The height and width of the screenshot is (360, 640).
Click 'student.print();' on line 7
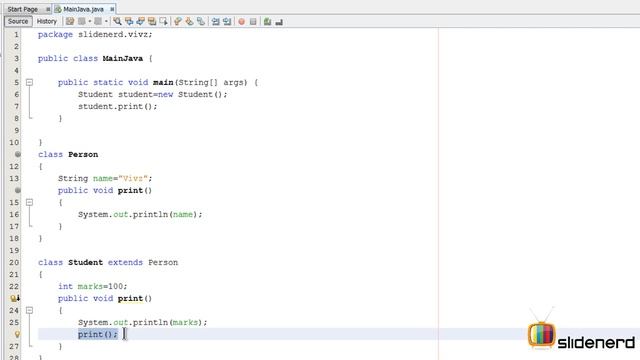tap(118, 107)
